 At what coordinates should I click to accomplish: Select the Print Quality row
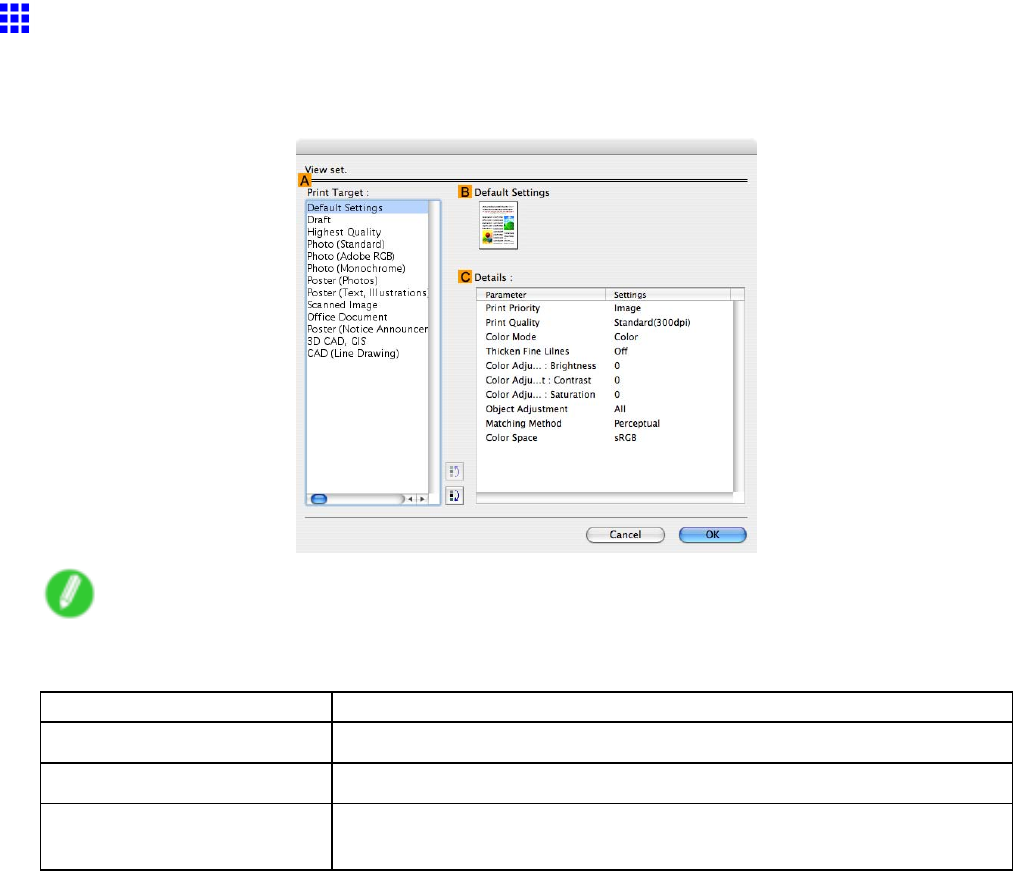click(x=605, y=322)
